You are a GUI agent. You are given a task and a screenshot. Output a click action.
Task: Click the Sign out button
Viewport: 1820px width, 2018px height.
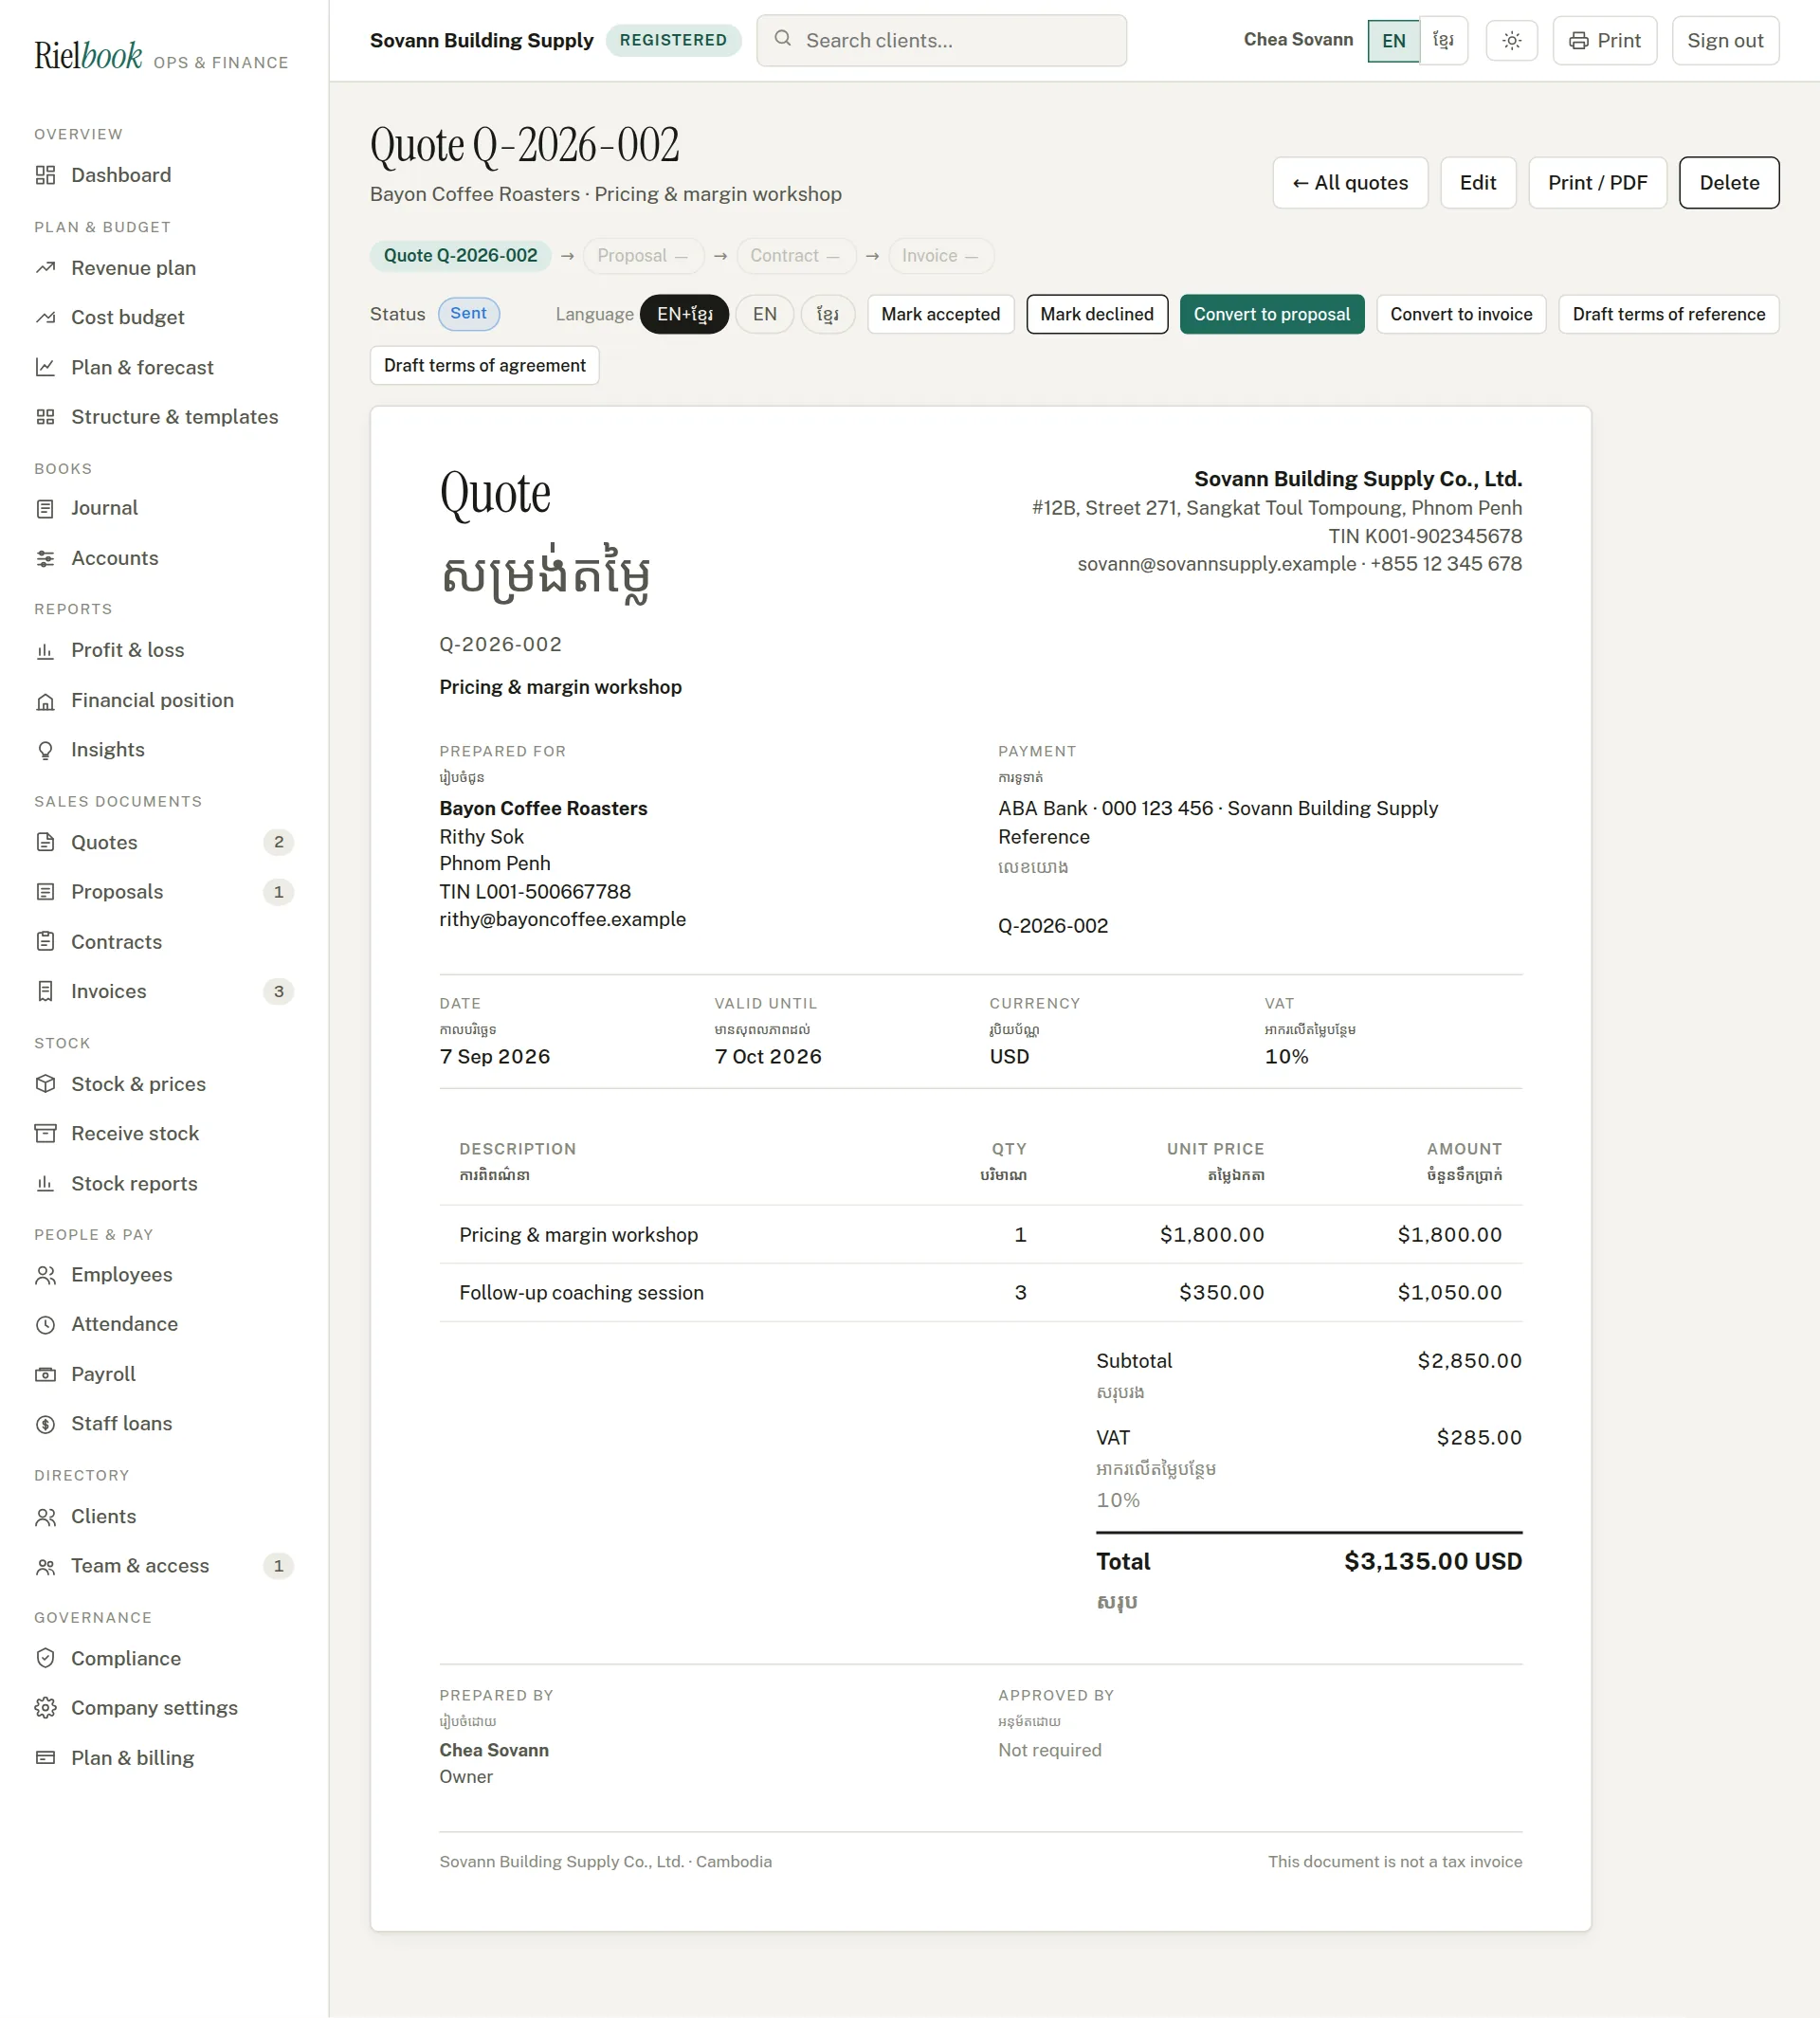pyautogui.click(x=1724, y=41)
